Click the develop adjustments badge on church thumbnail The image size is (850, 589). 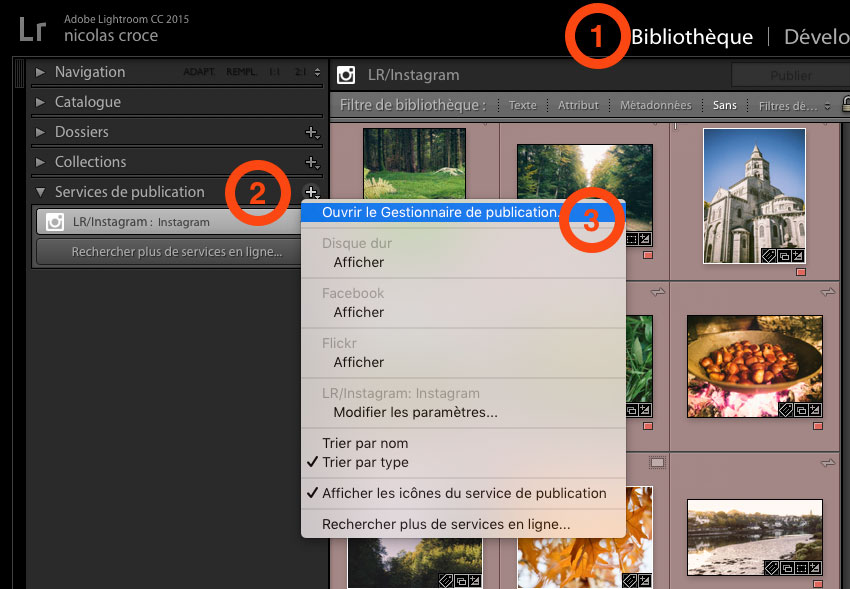[799, 256]
